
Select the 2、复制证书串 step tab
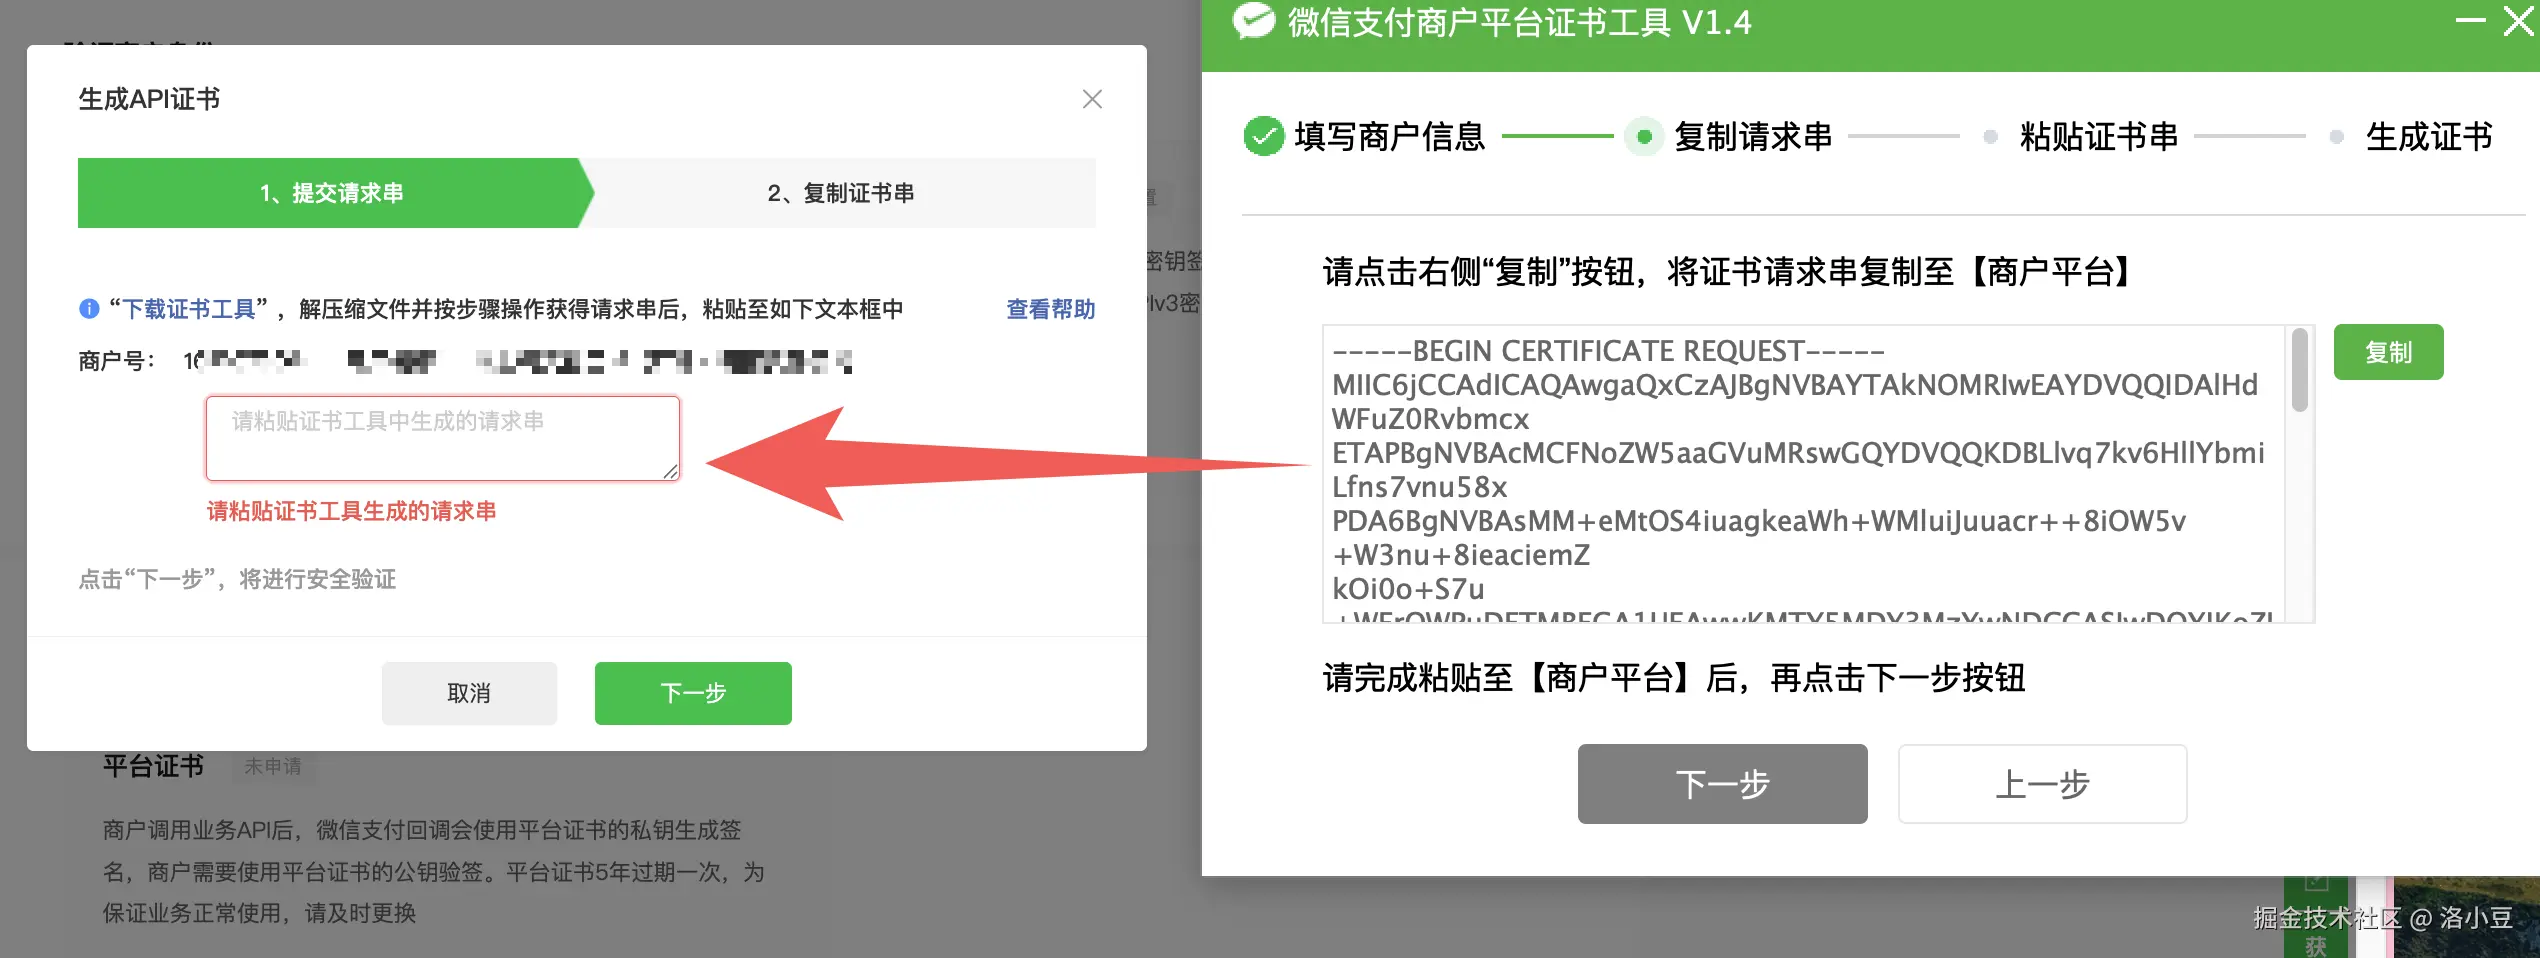coord(840,193)
